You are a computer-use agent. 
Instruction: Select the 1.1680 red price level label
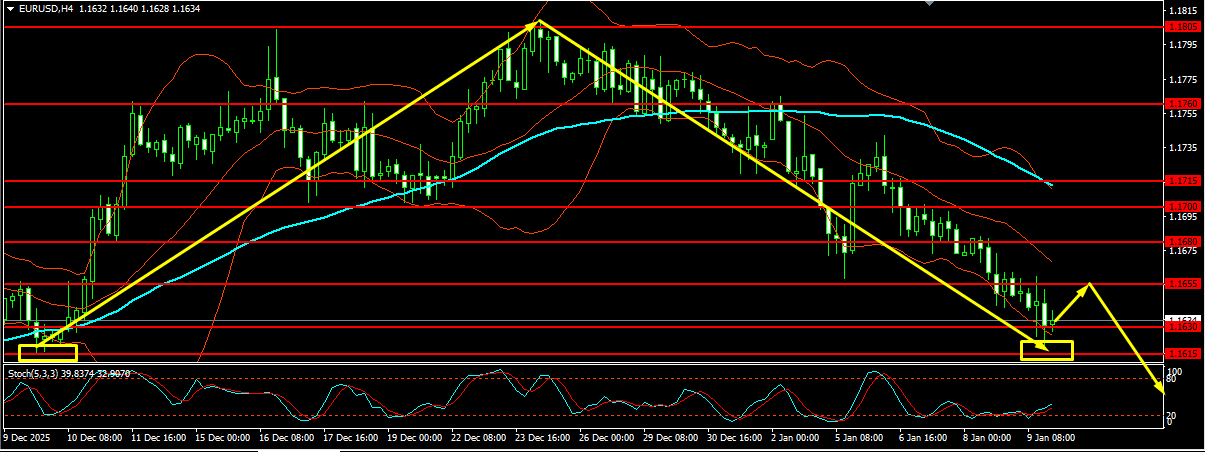(1183, 242)
